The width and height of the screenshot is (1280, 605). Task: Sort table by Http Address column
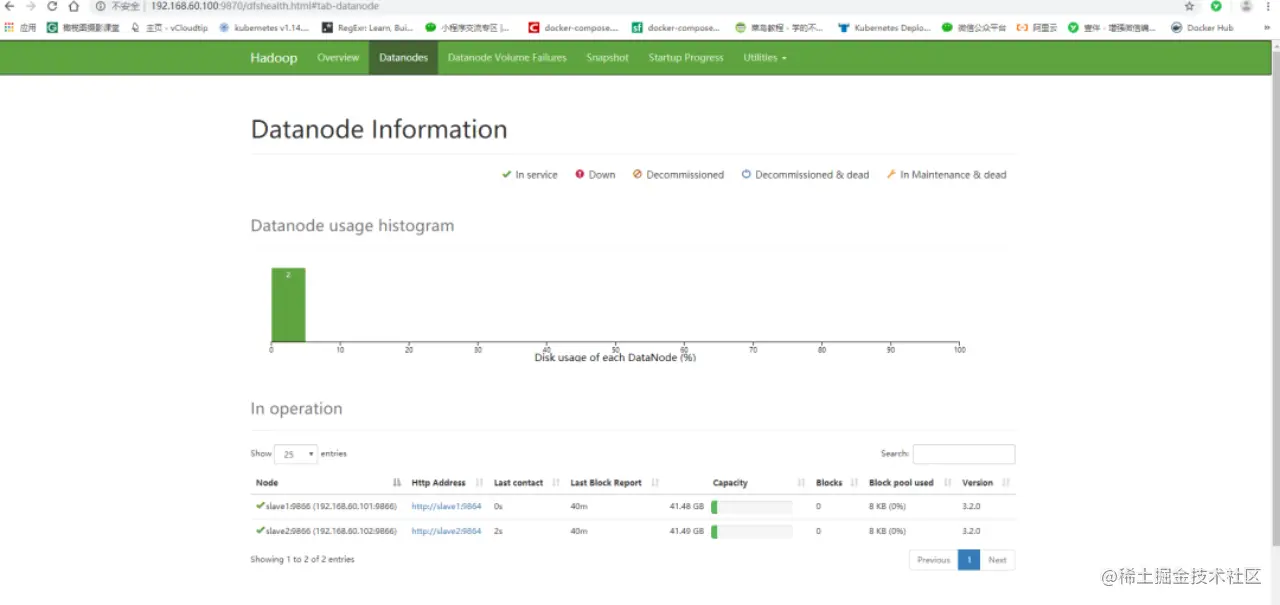(x=446, y=483)
